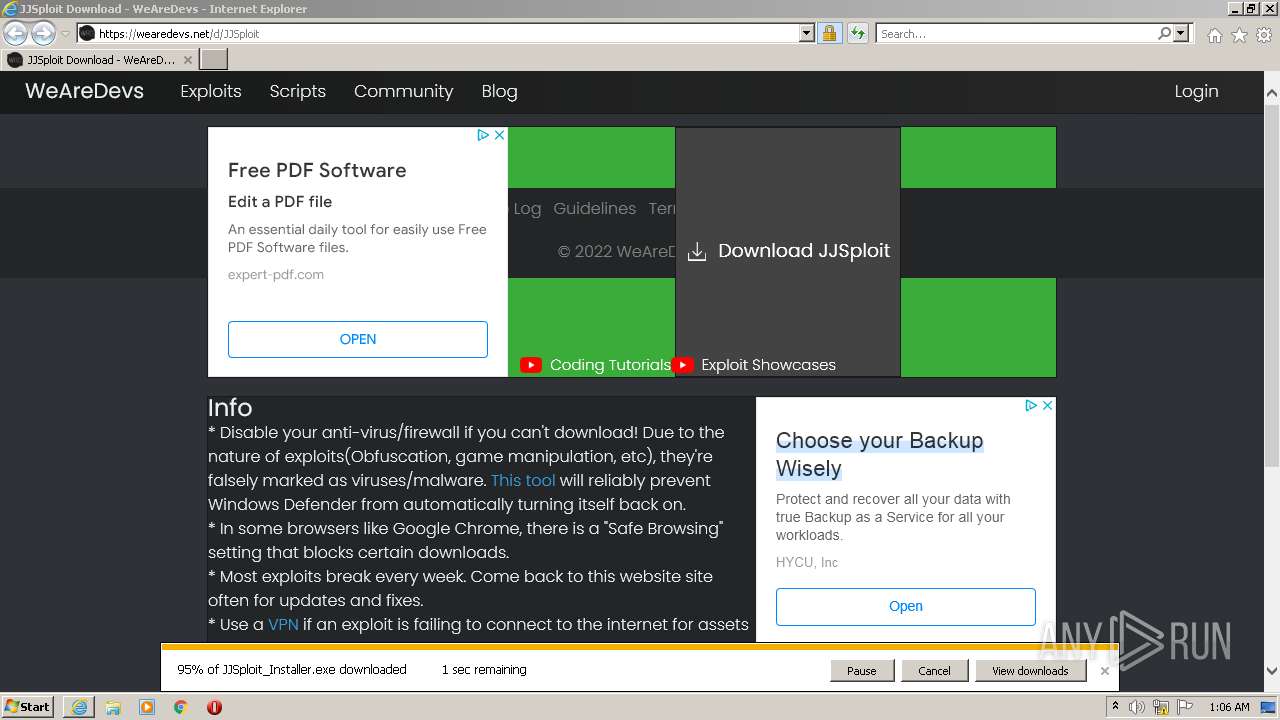Screen dimensions: 1280x720
Task: Click AdChoices icon on PDF ad
Action: [483, 135]
